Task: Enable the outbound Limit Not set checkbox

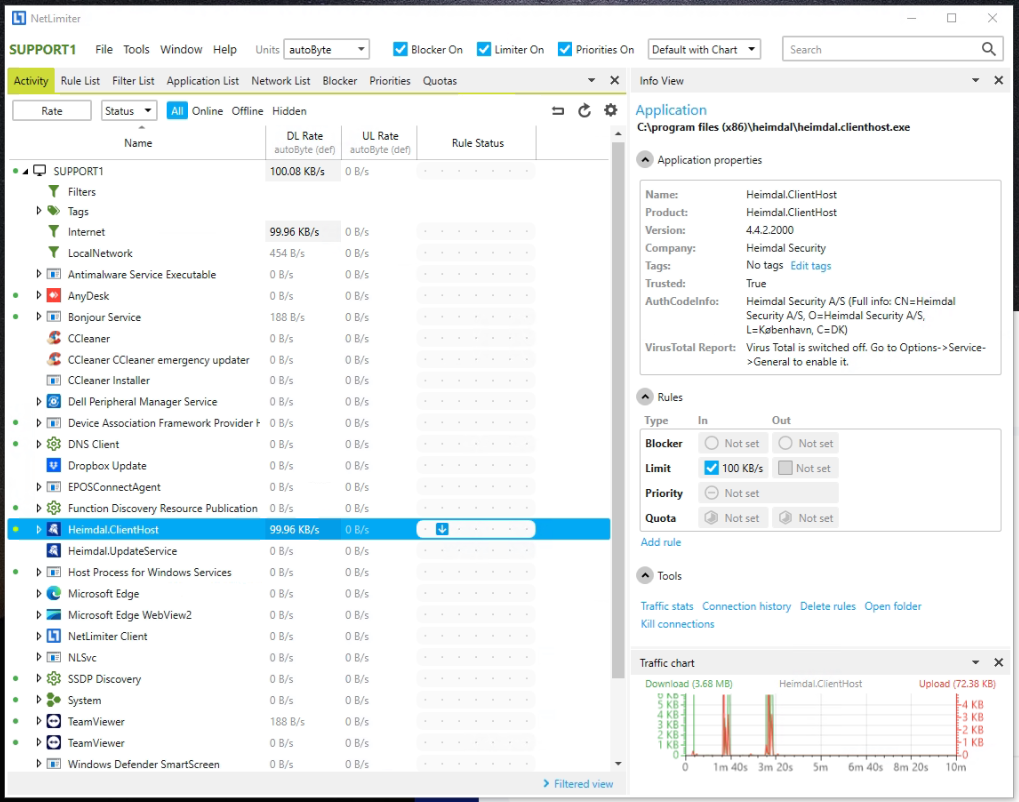Action: [x=785, y=468]
